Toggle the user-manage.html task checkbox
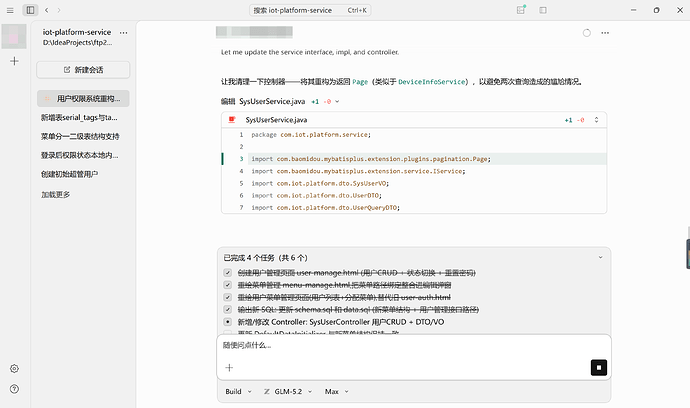The image size is (690, 408). pyautogui.click(x=228, y=273)
